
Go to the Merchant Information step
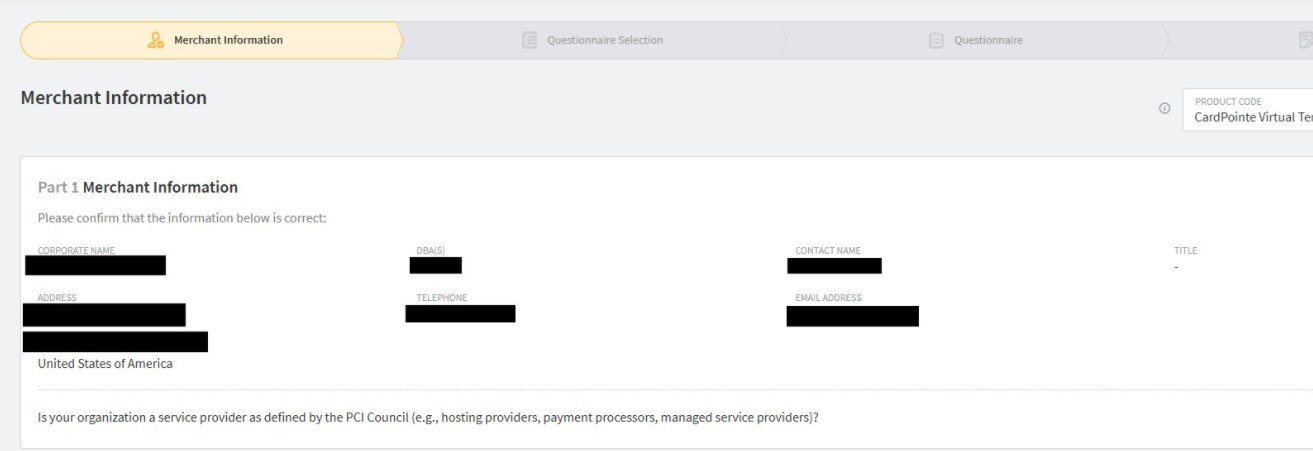[228, 41]
